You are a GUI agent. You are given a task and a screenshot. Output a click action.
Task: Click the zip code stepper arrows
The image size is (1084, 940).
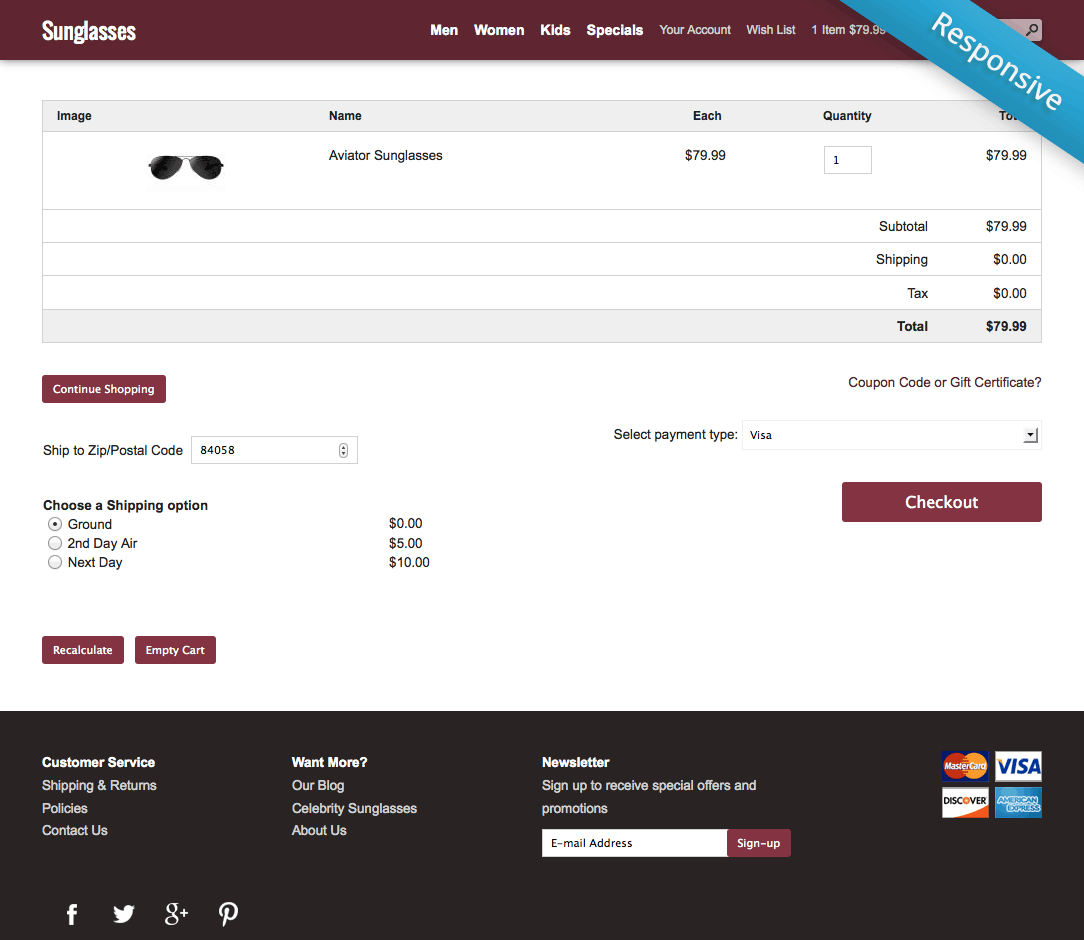tap(343, 450)
